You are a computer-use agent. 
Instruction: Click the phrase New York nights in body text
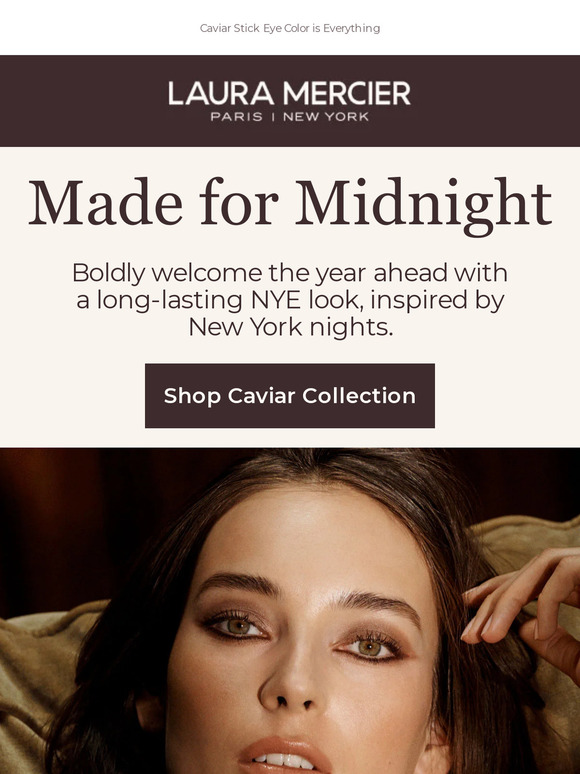click(x=290, y=327)
